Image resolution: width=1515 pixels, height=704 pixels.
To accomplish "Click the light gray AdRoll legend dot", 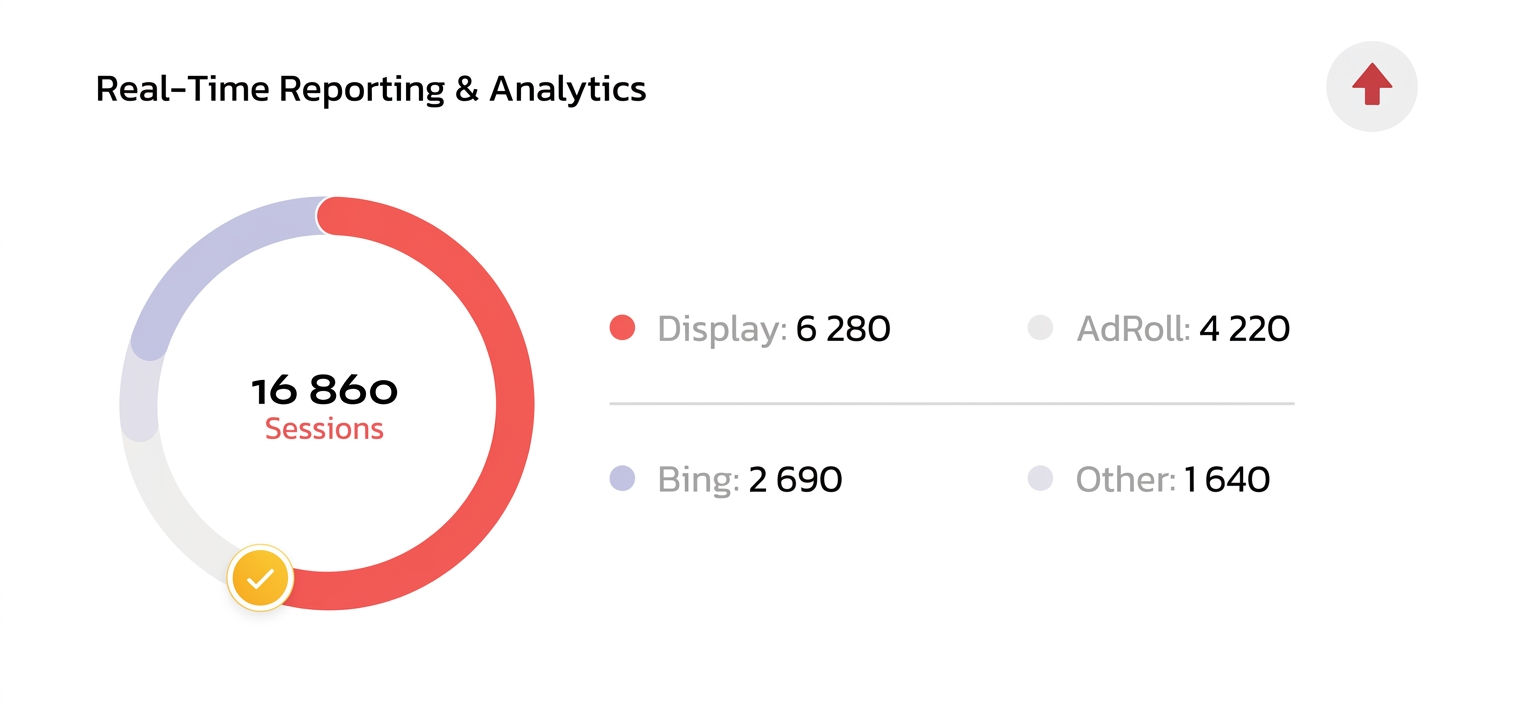I will click(1041, 328).
